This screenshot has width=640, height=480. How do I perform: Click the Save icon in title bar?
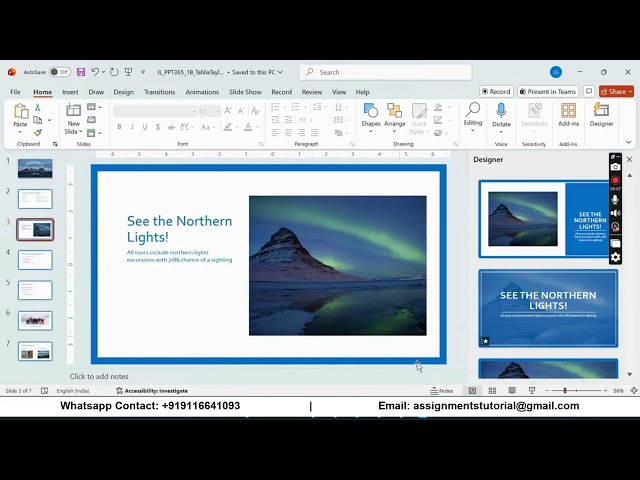tap(81, 72)
